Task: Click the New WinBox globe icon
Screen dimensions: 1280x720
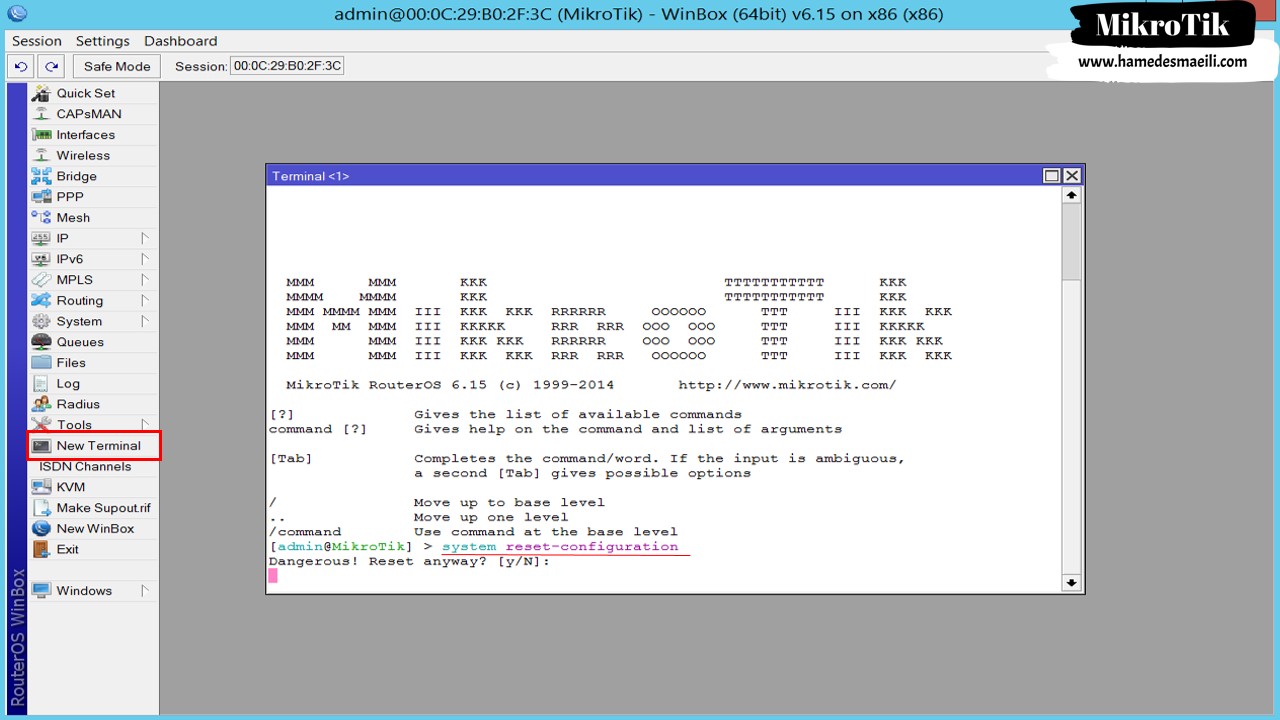Action: point(41,528)
